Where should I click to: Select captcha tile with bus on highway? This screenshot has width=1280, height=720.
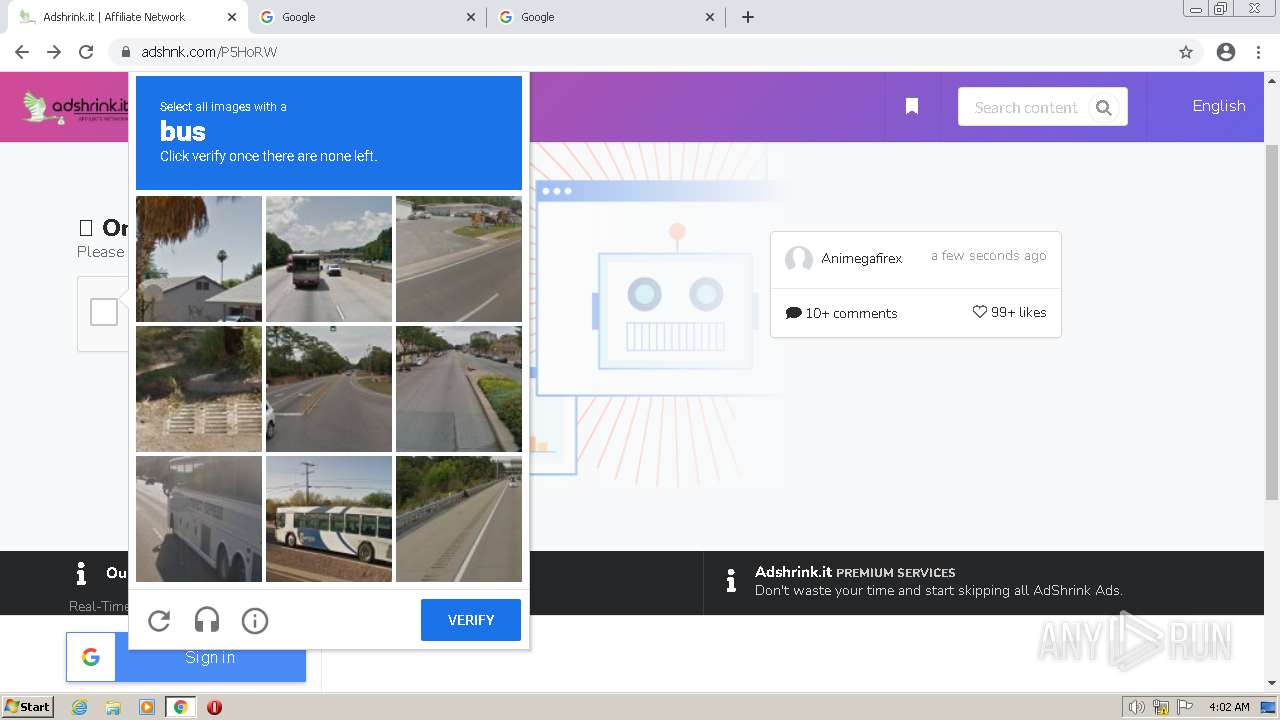329,259
